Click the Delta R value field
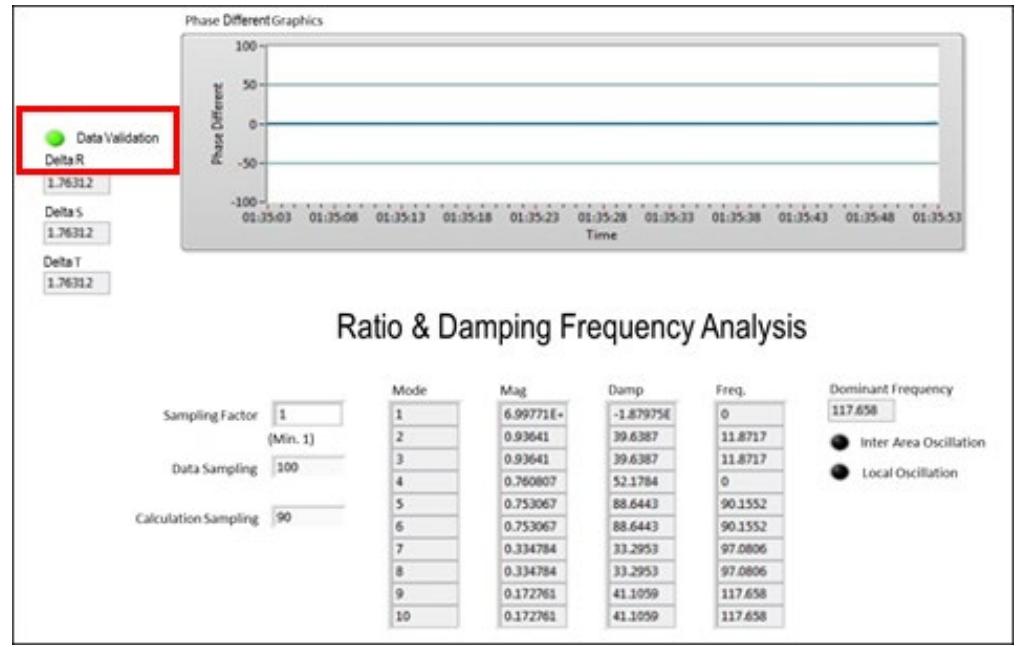This screenshot has height=647, width=1017. [x=77, y=183]
